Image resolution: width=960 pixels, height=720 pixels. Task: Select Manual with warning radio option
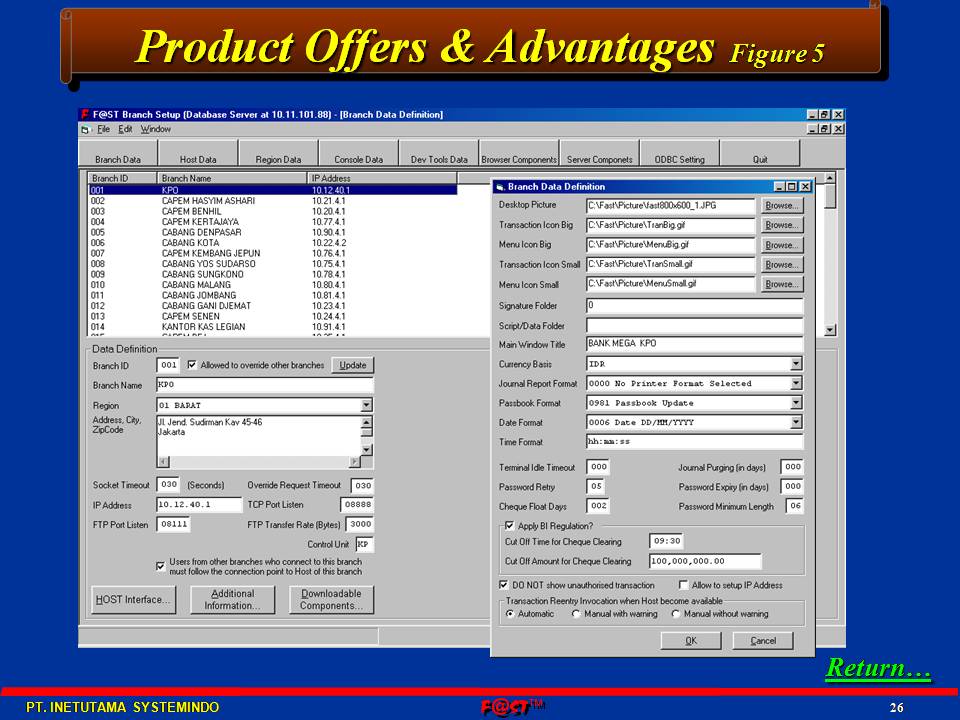[x=577, y=614]
